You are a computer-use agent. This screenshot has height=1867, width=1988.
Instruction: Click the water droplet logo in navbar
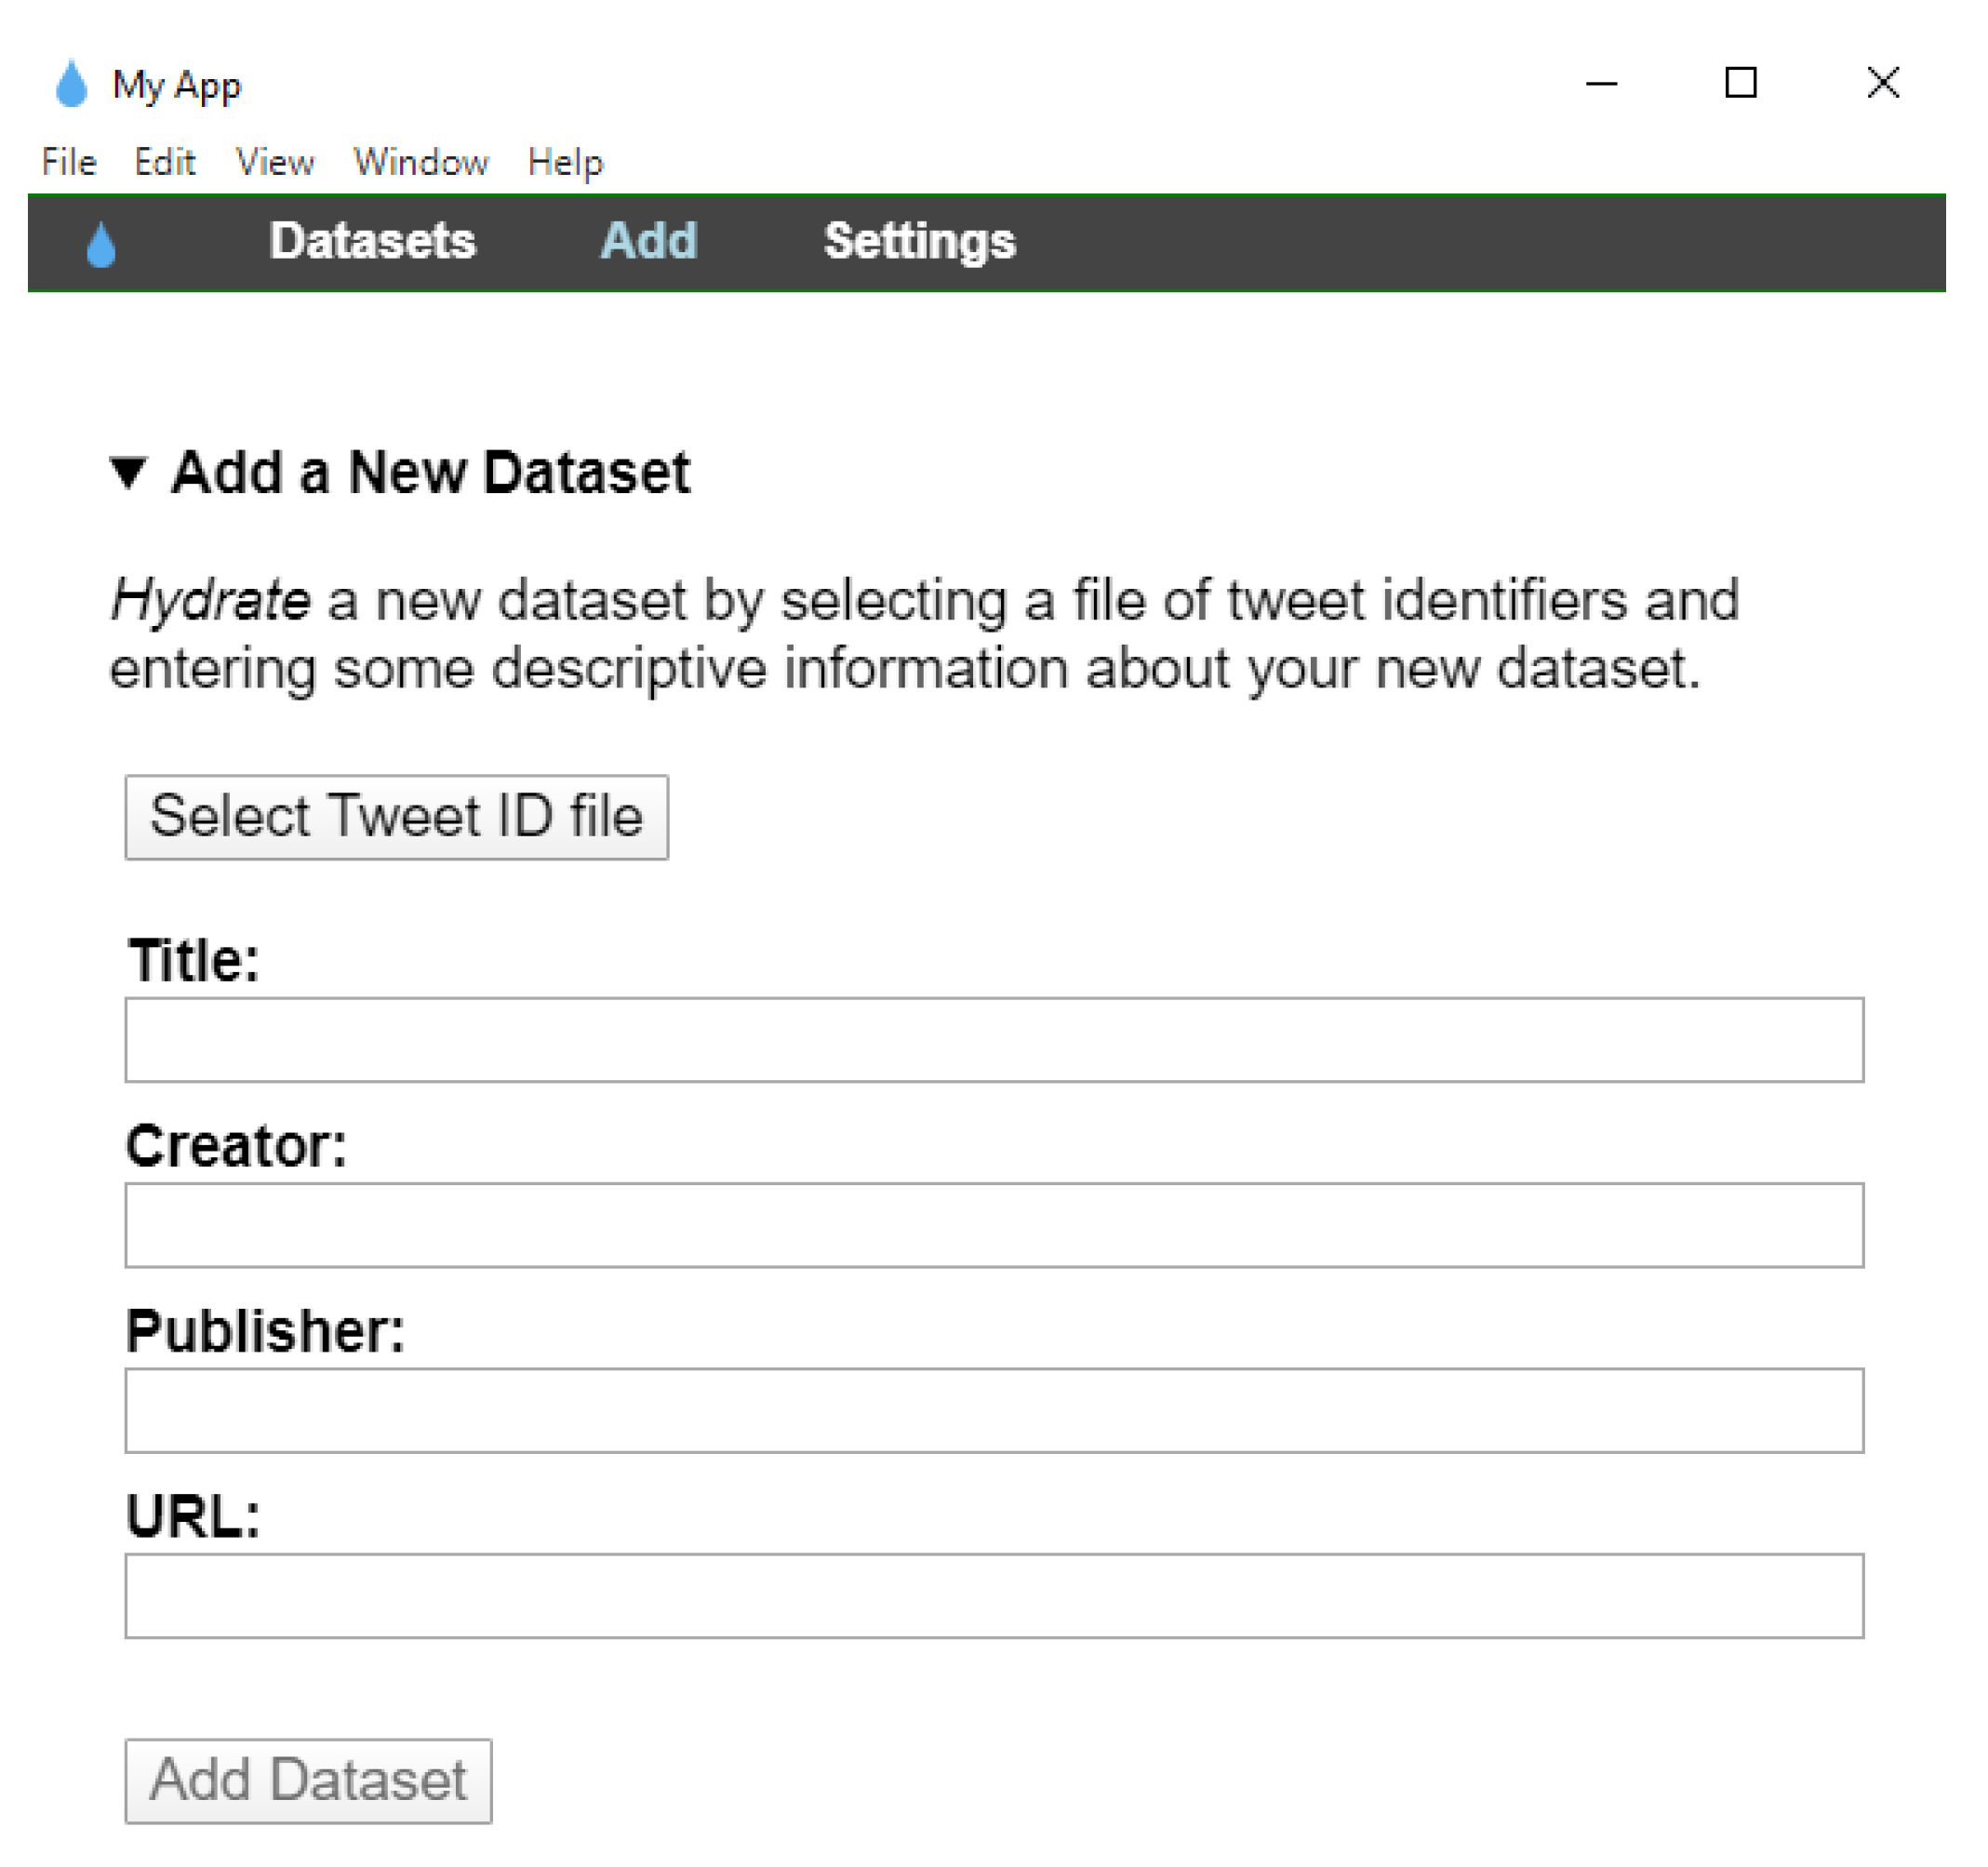tap(101, 244)
